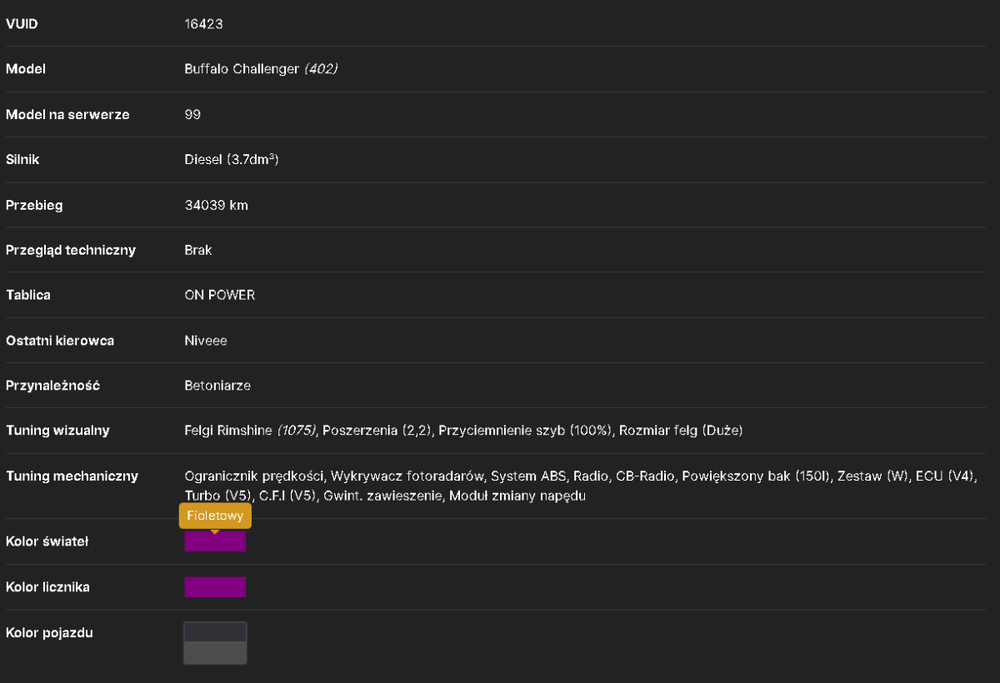Click Turbo (V5) tuning entry
This screenshot has width=1000, height=683.
coord(218,496)
